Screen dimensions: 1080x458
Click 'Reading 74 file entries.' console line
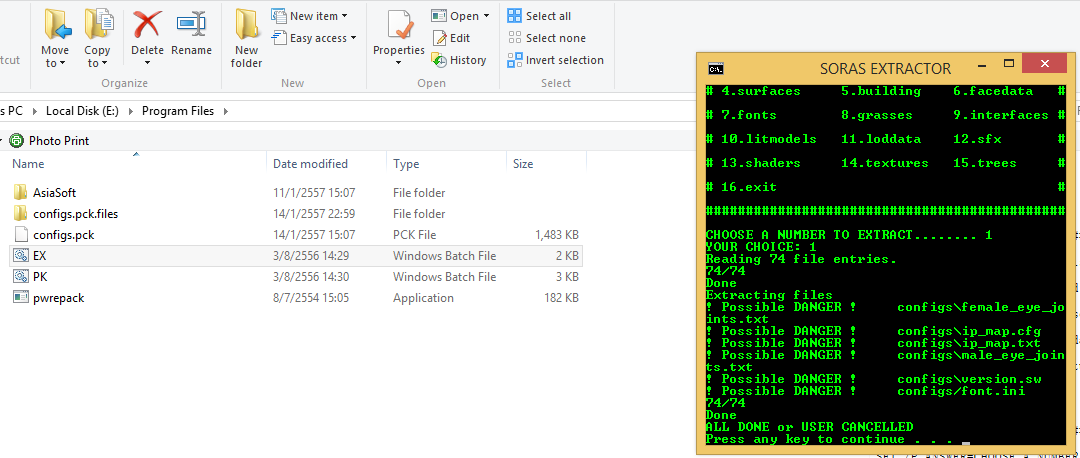[801, 259]
